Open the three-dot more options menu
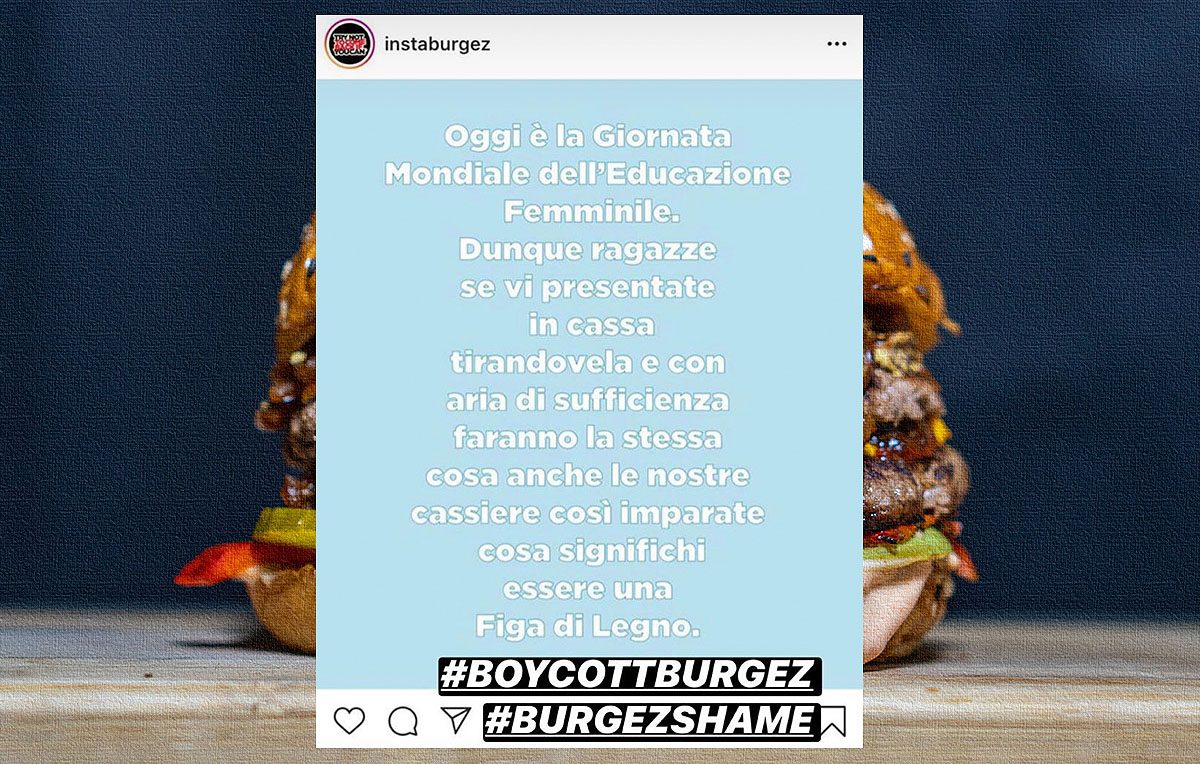 836,44
